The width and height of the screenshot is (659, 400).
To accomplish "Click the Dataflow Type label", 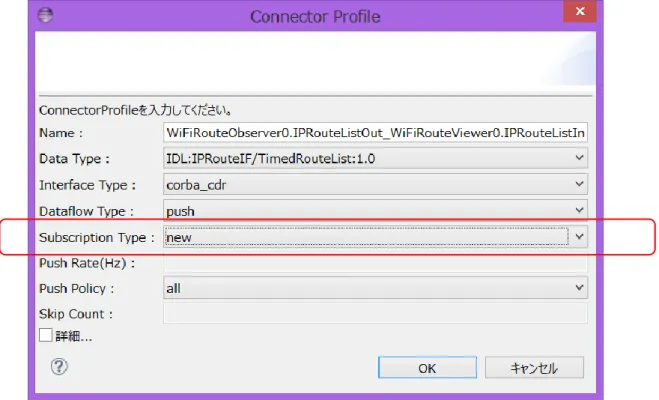I will pyautogui.click(x=86, y=211).
